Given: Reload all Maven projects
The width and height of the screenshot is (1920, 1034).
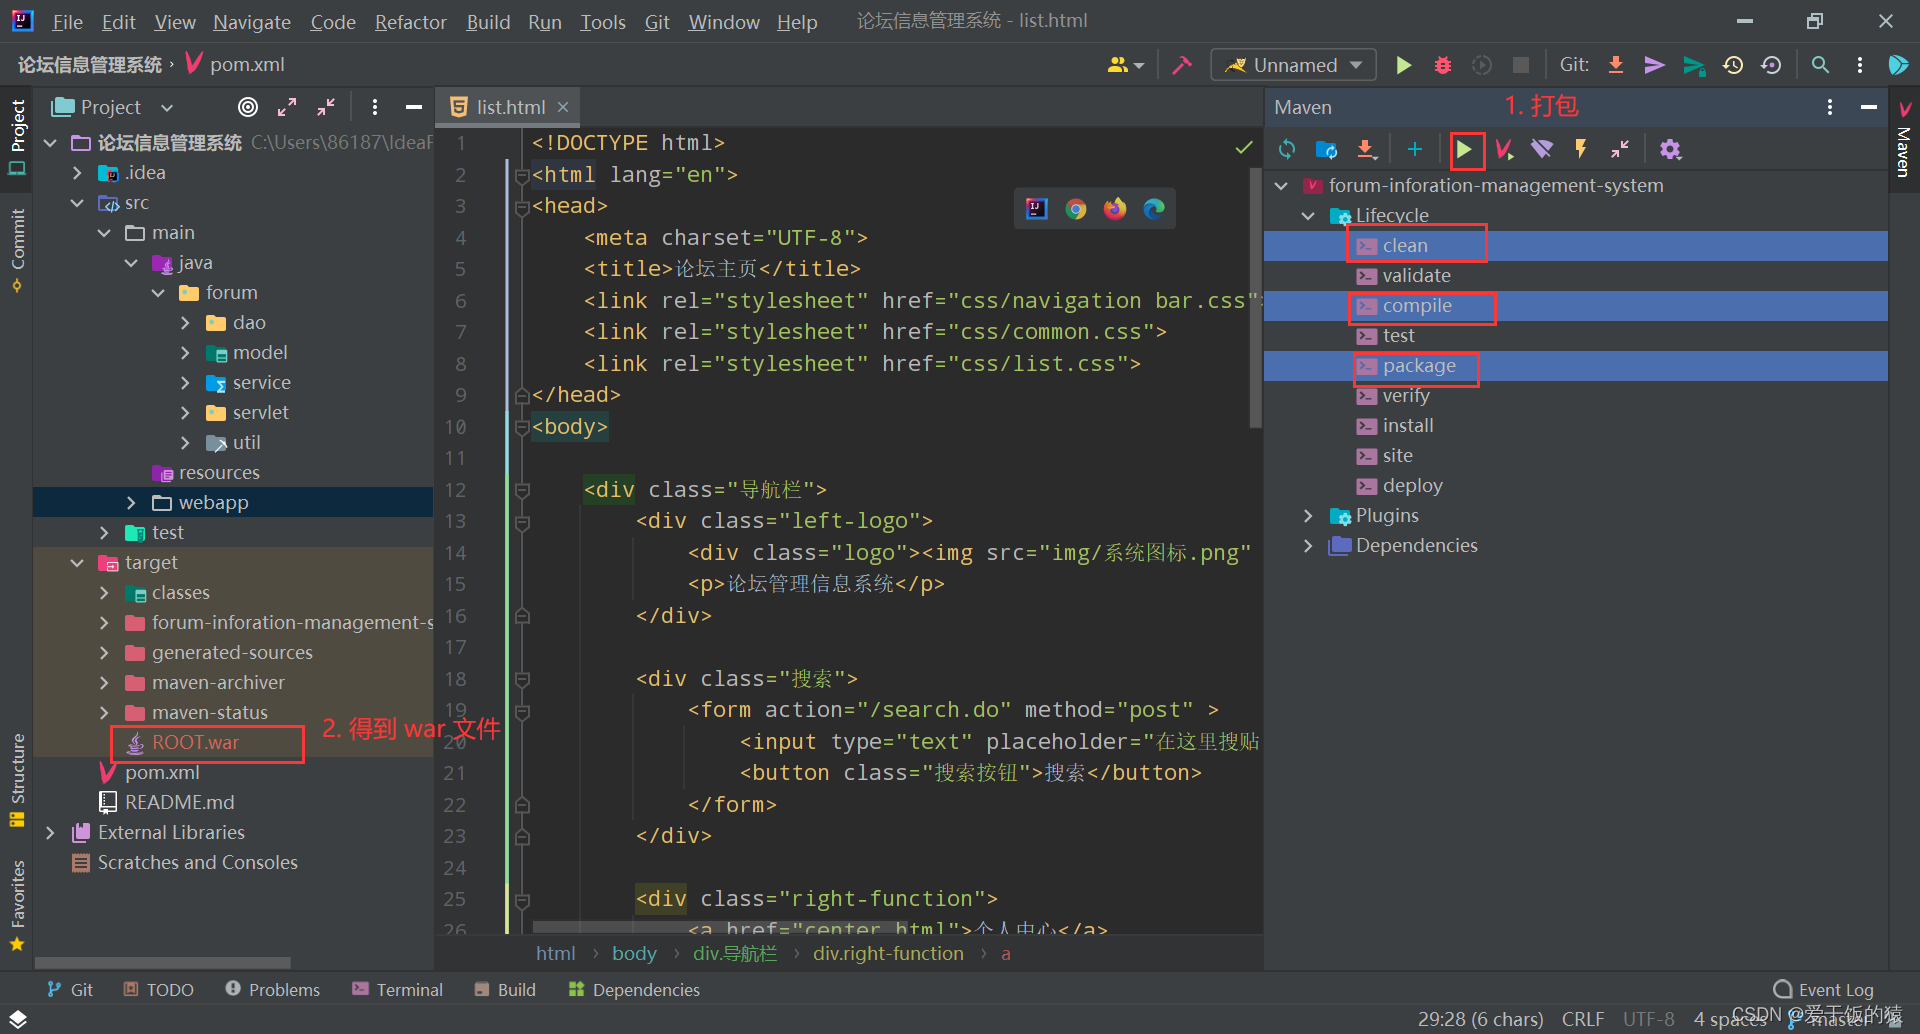Looking at the screenshot, I should click(1287, 149).
